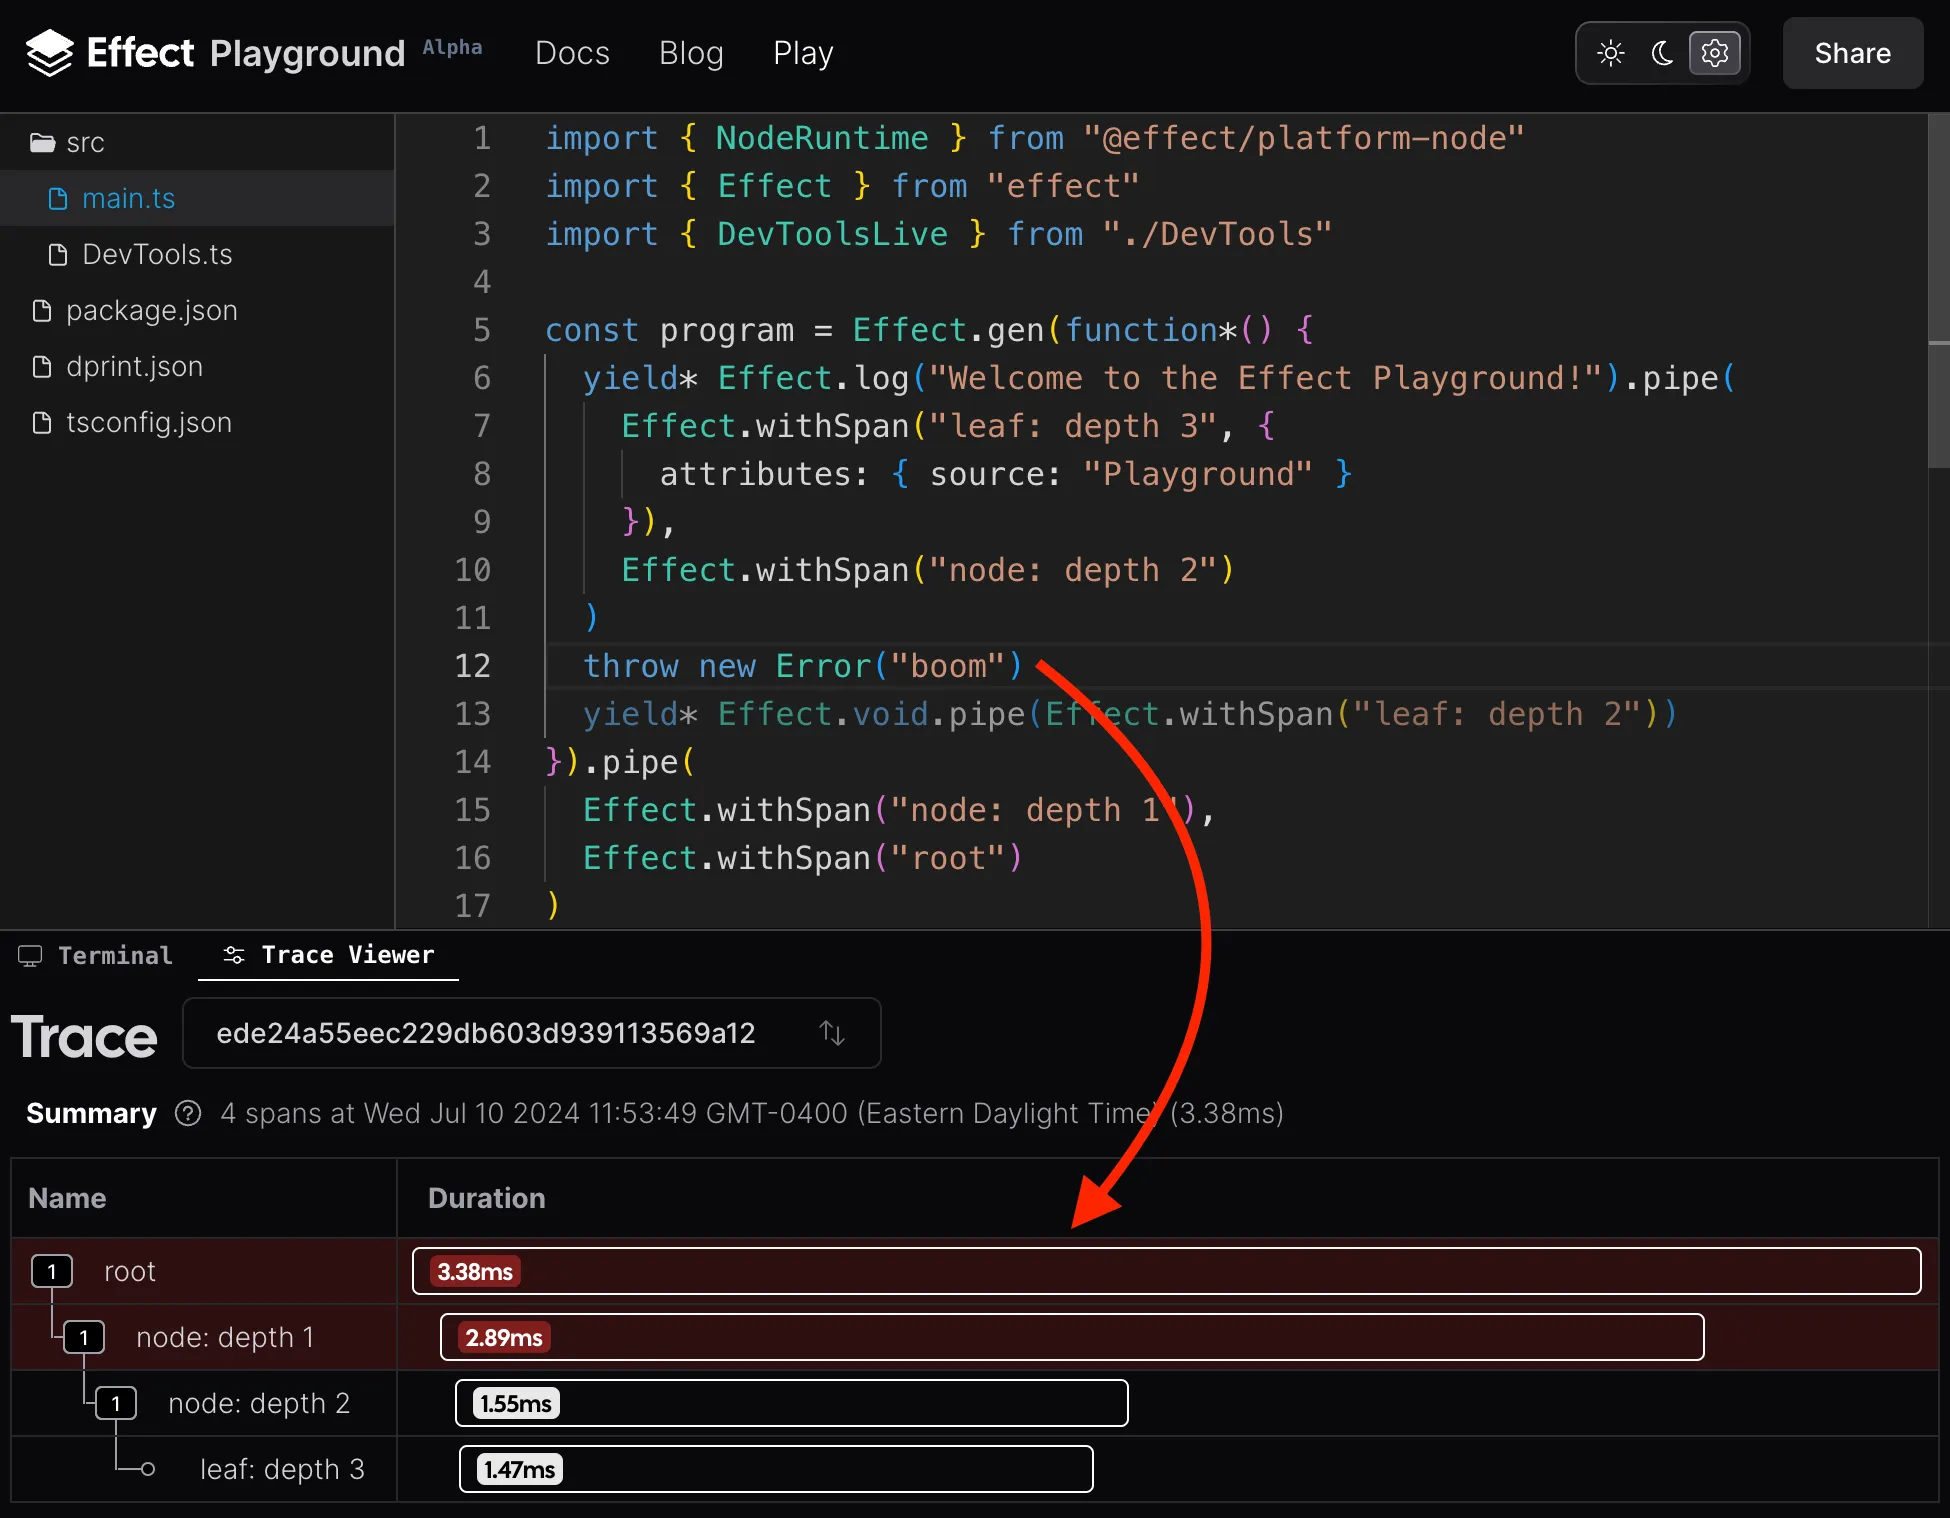The image size is (1950, 1518).
Task: Switch to light theme with sun icon
Action: [x=1610, y=53]
